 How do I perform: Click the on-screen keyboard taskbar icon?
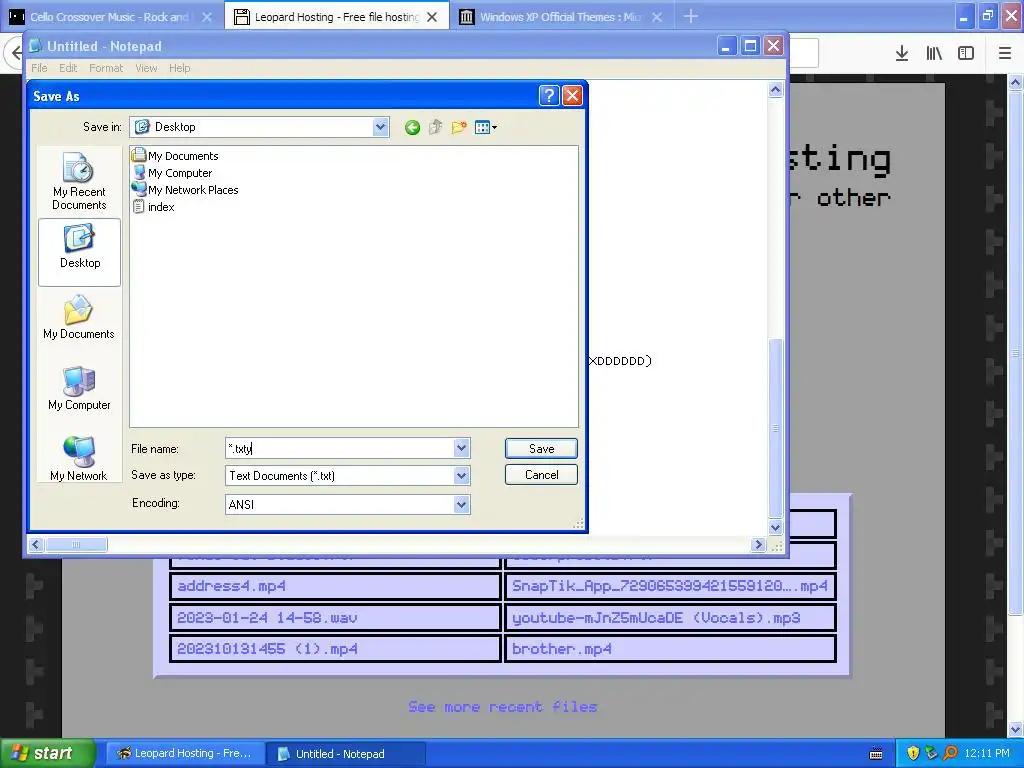[876, 754]
